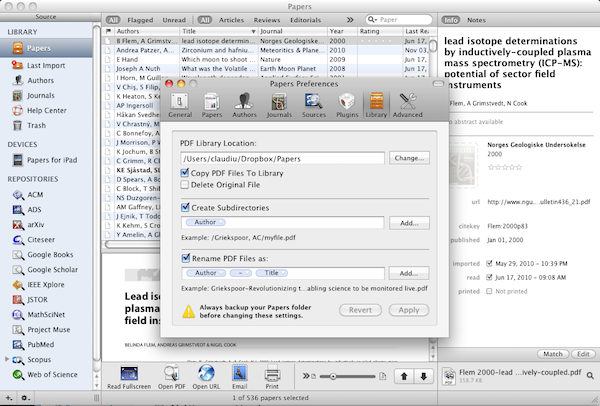Click the Change... button for library location
Viewport: 600px width, 406px height.
409,158
